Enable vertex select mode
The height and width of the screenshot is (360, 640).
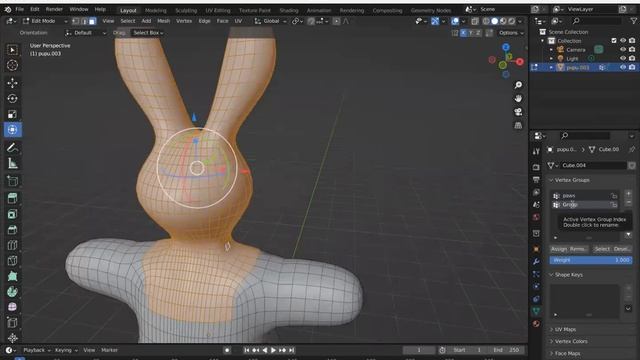76,21
